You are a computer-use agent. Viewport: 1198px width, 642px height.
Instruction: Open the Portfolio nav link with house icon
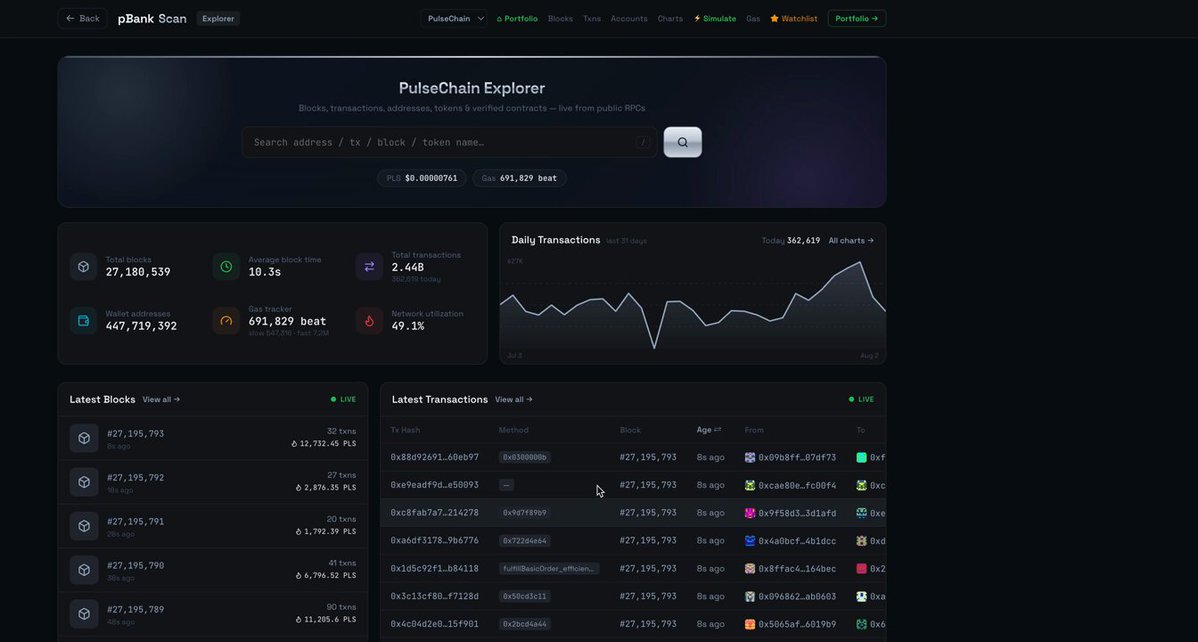[517, 18]
